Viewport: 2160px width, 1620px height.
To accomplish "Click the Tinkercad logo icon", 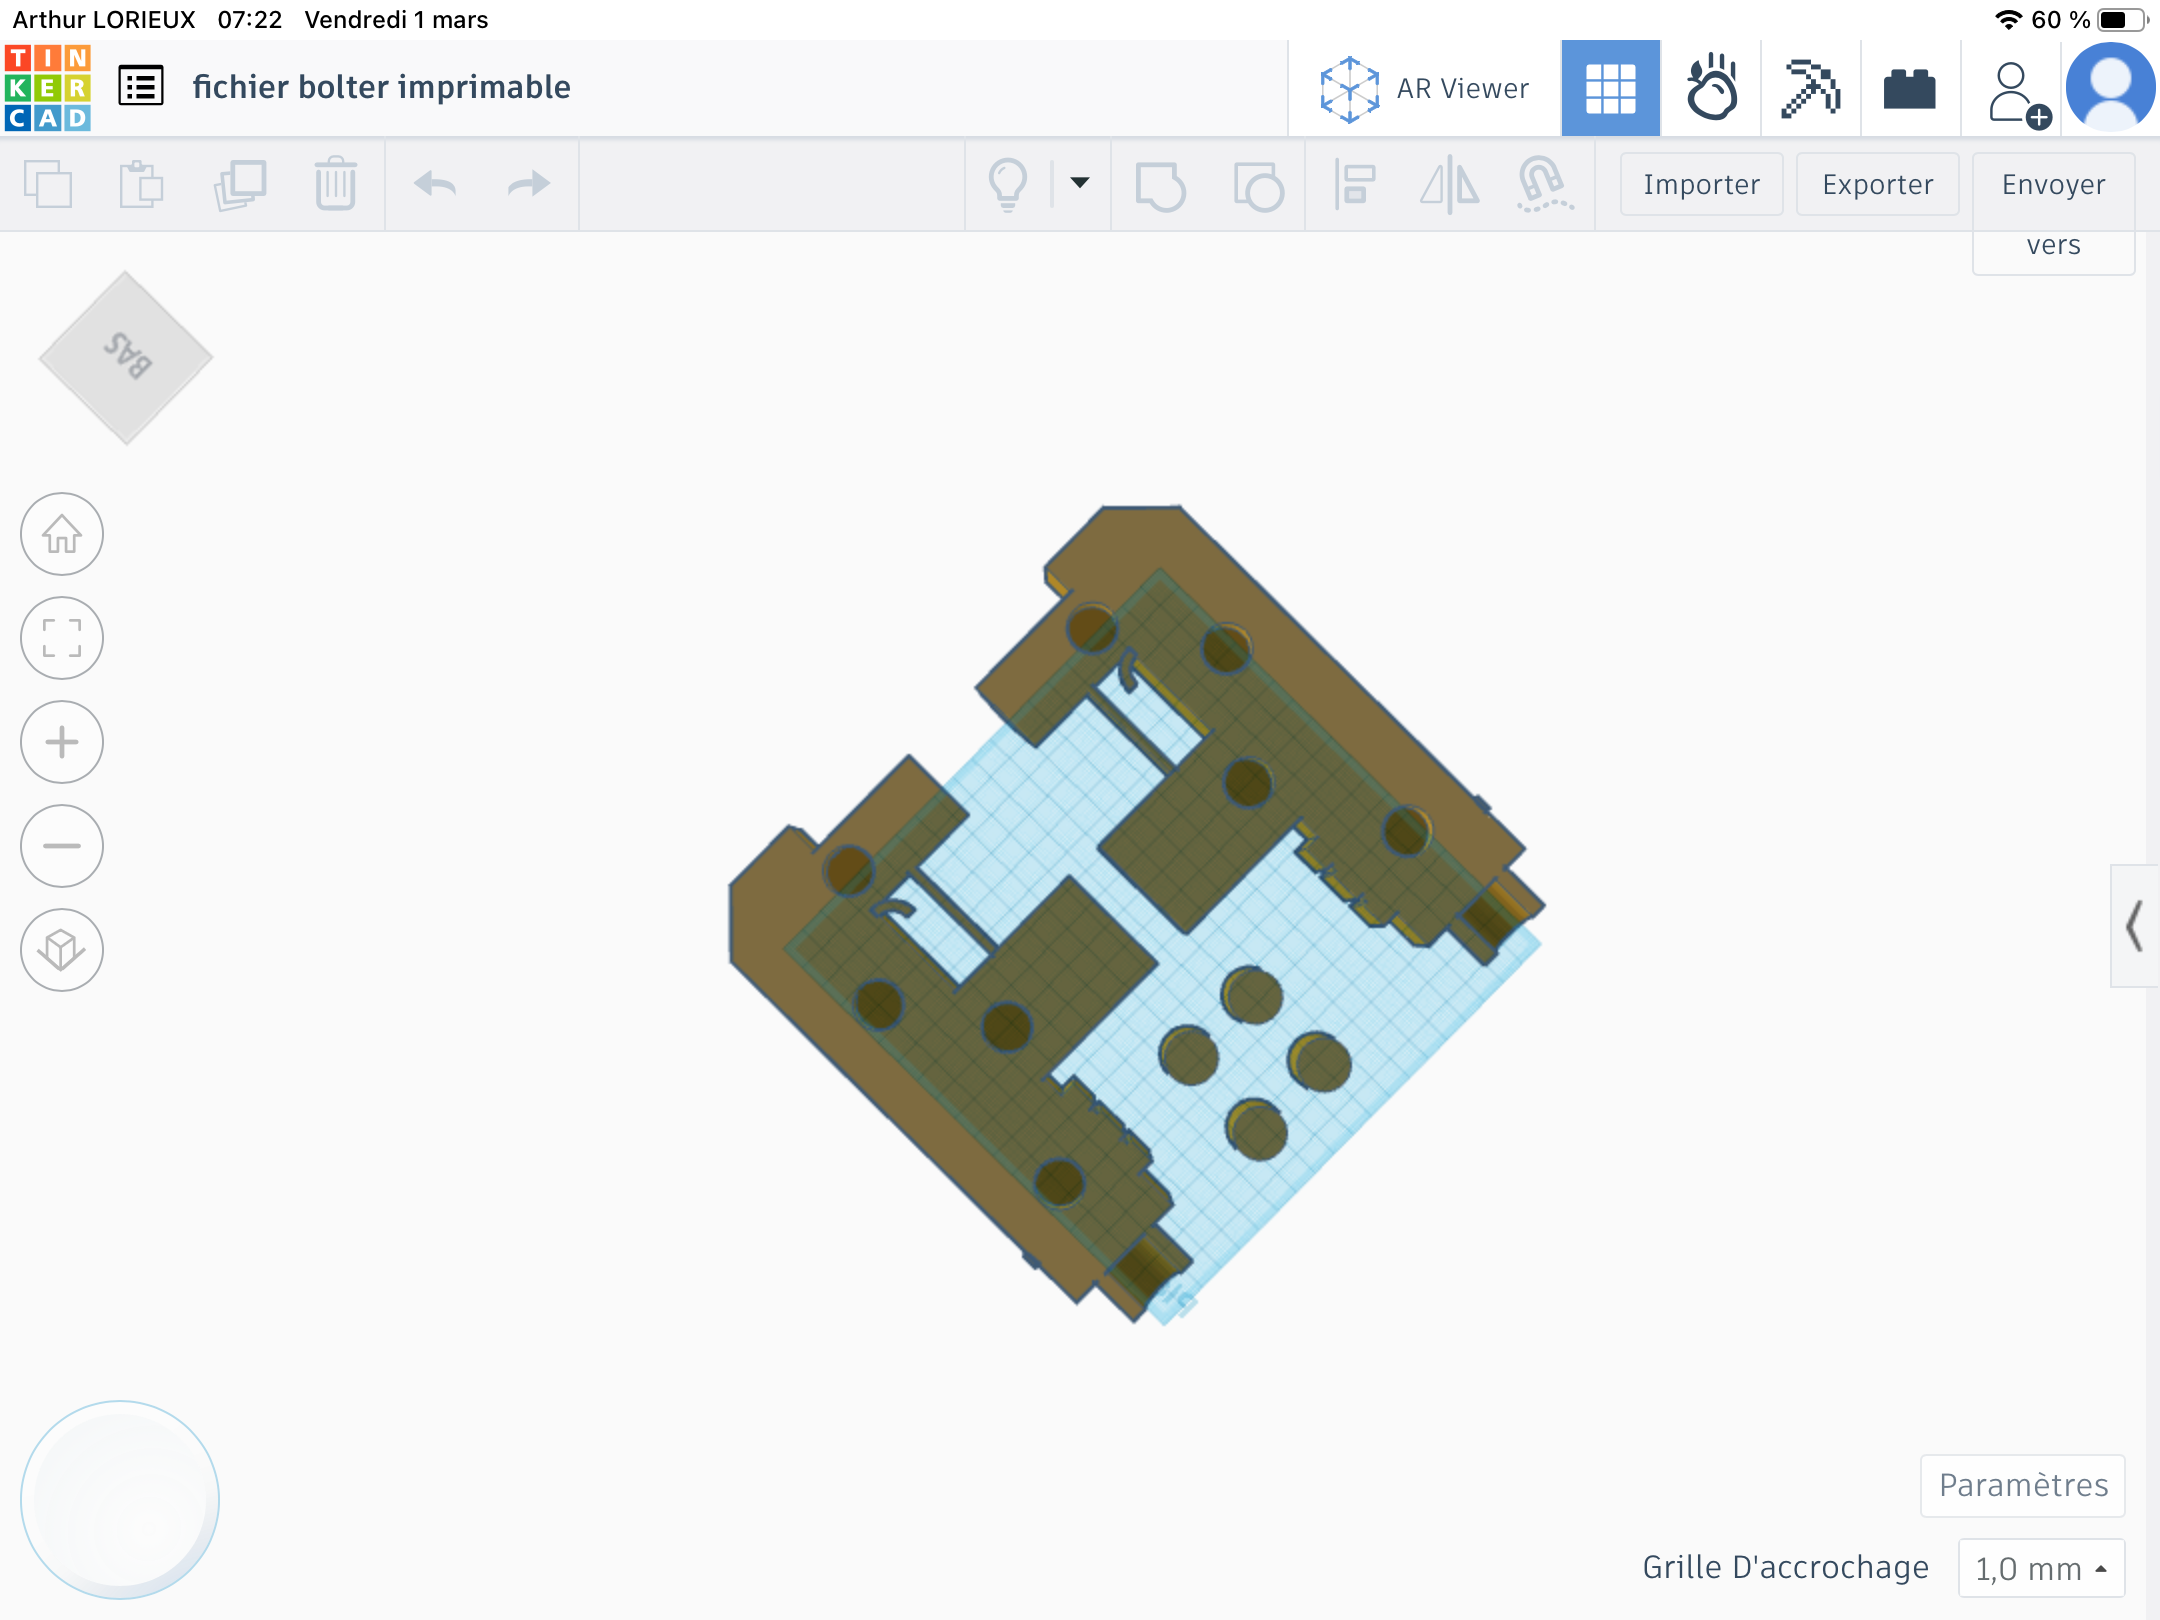I will pyautogui.click(x=47, y=87).
